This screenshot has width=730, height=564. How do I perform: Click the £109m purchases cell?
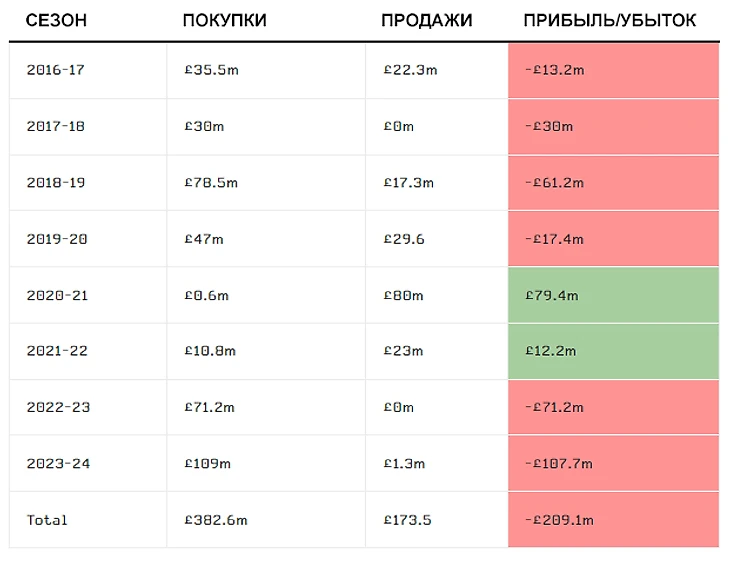208,463
